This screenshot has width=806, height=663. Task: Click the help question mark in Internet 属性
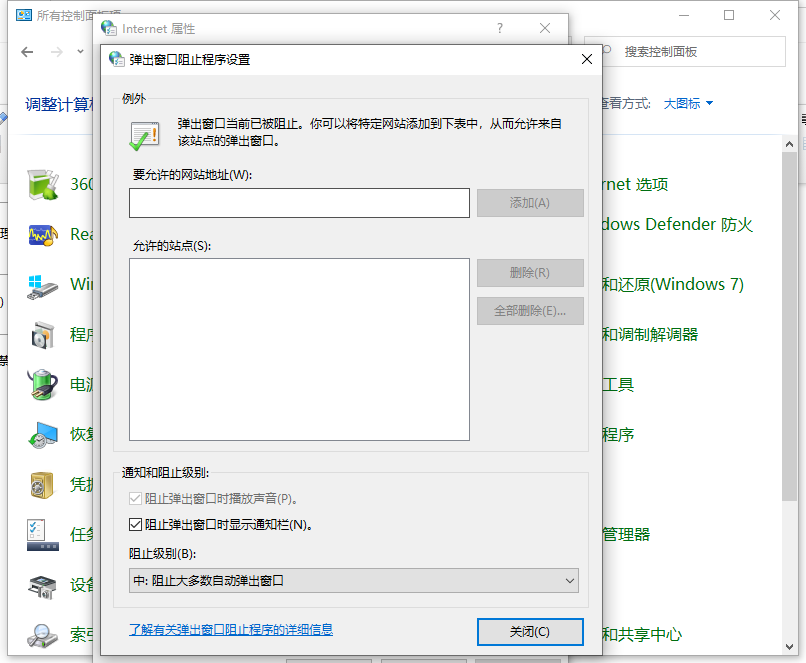(x=500, y=29)
